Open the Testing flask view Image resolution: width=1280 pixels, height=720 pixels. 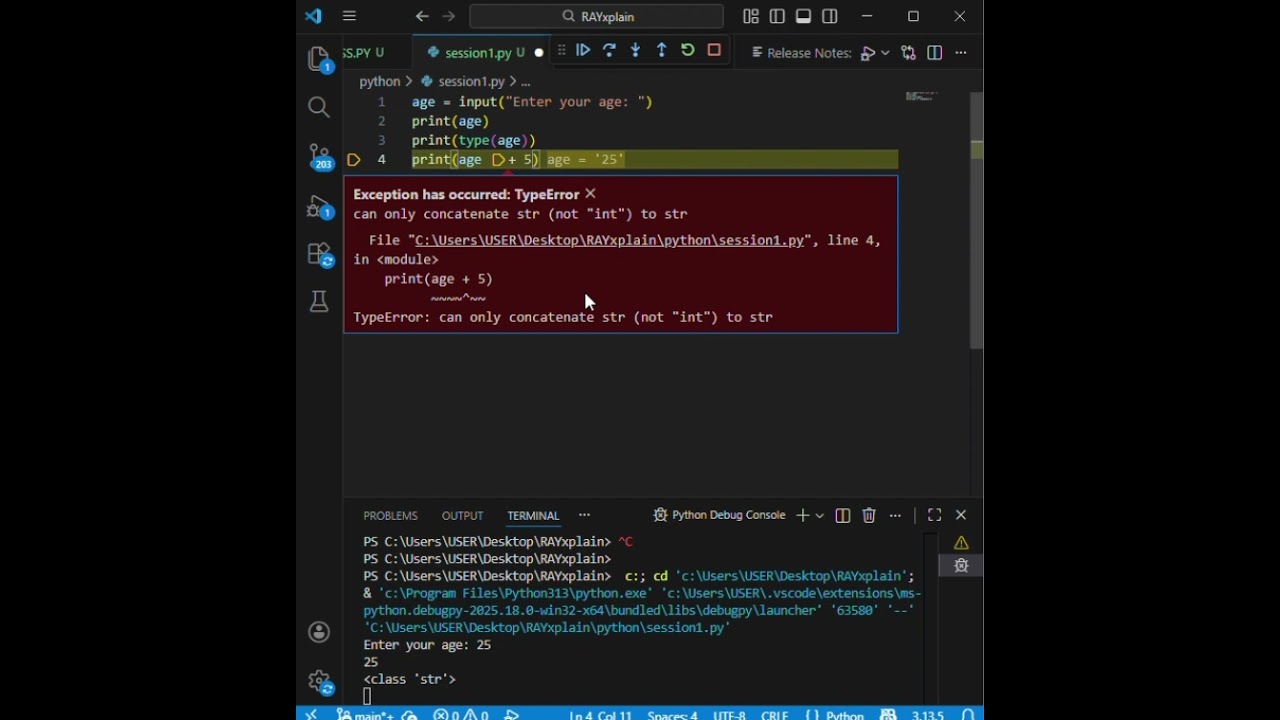click(319, 301)
